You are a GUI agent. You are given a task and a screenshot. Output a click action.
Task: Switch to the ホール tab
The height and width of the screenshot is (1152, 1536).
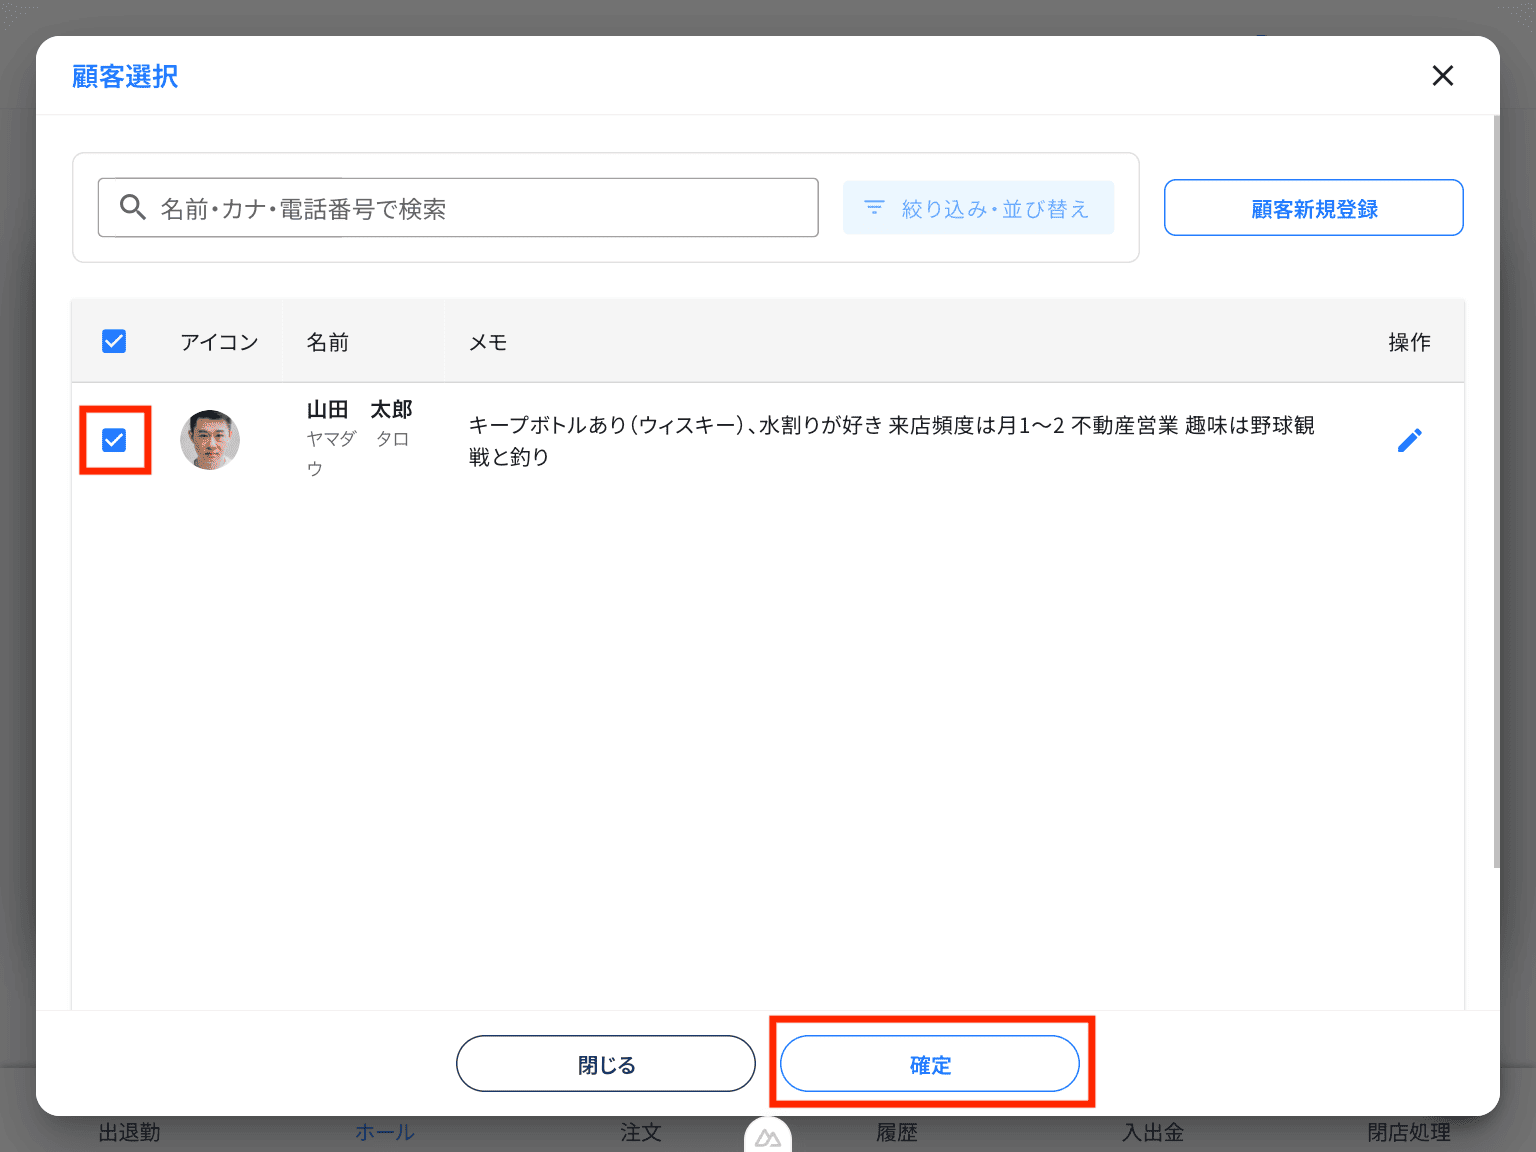pos(384,1132)
